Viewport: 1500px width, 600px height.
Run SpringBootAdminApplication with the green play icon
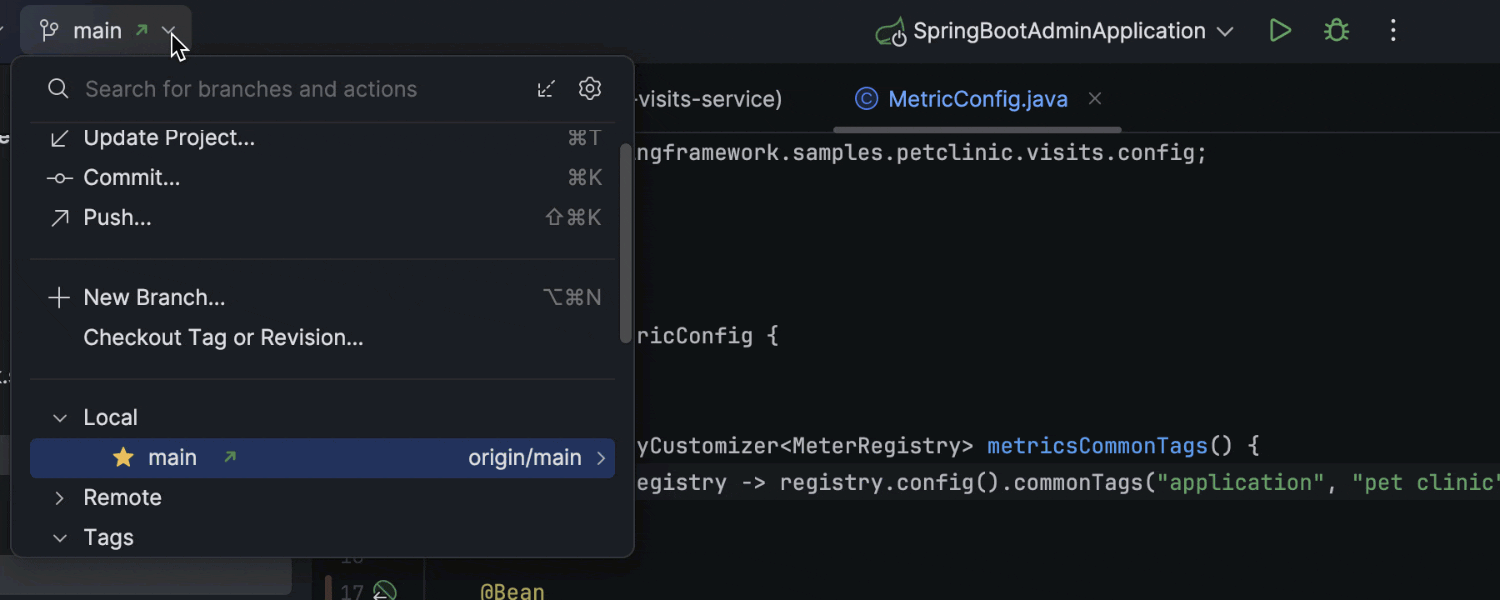pyautogui.click(x=1280, y=30)
